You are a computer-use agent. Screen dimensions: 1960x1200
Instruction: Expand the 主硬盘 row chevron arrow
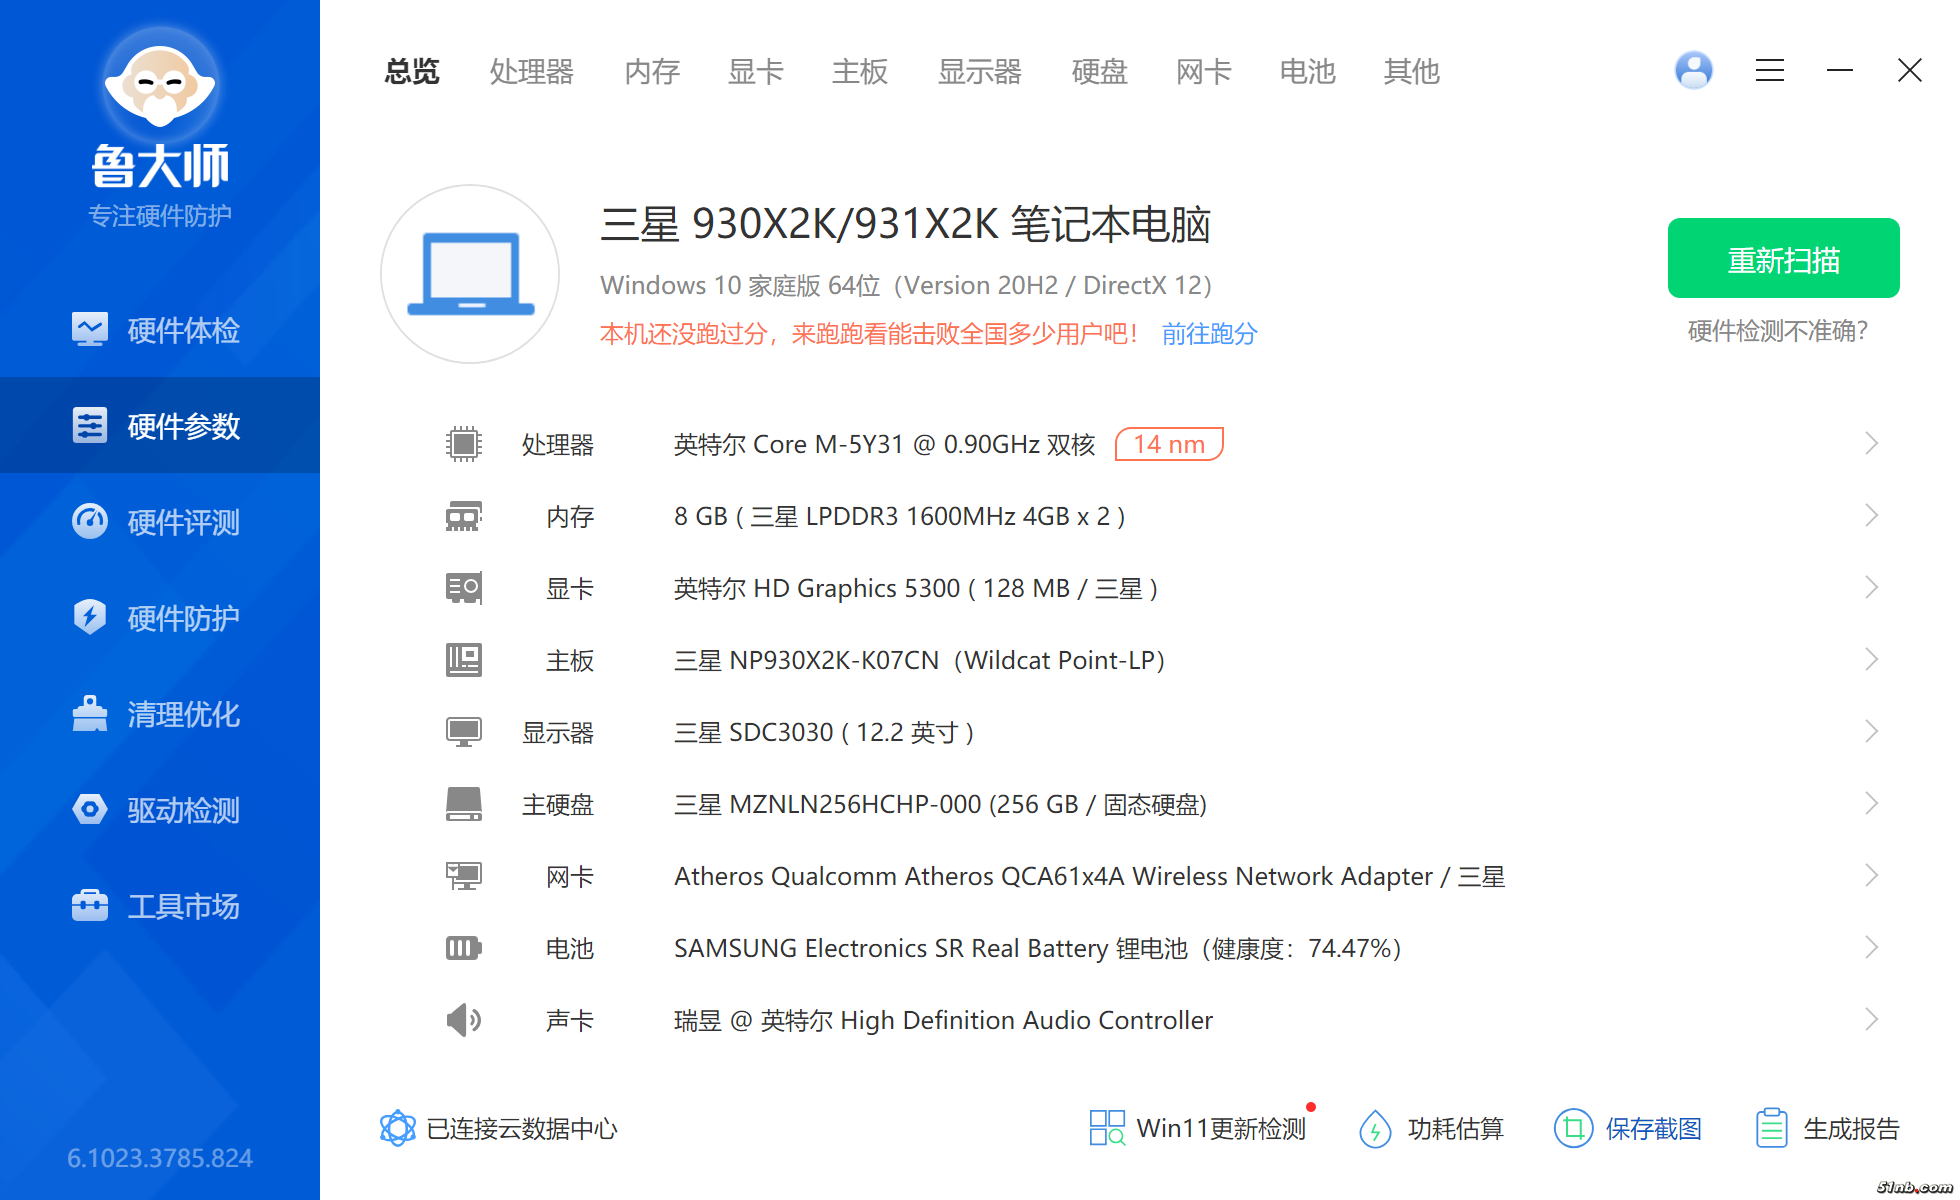1871,803
